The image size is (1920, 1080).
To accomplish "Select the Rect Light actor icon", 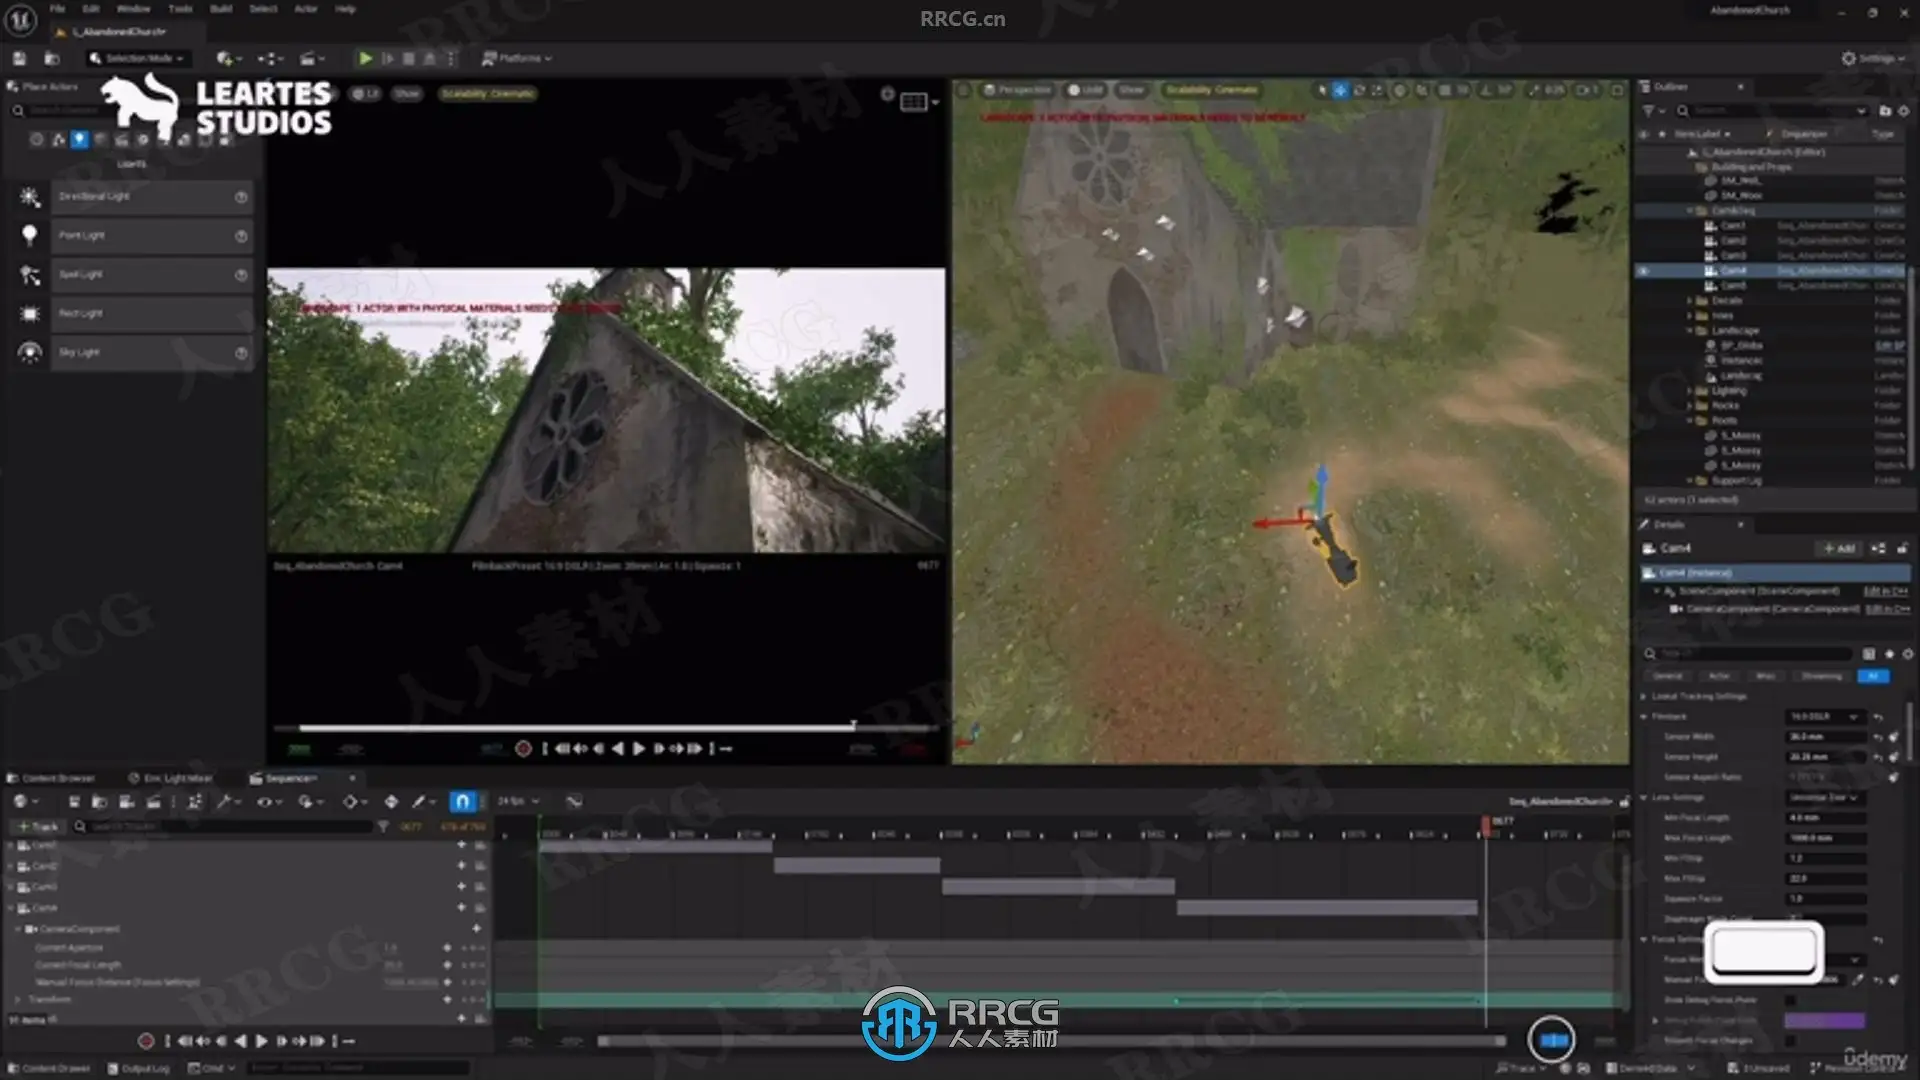I will 30,313.
